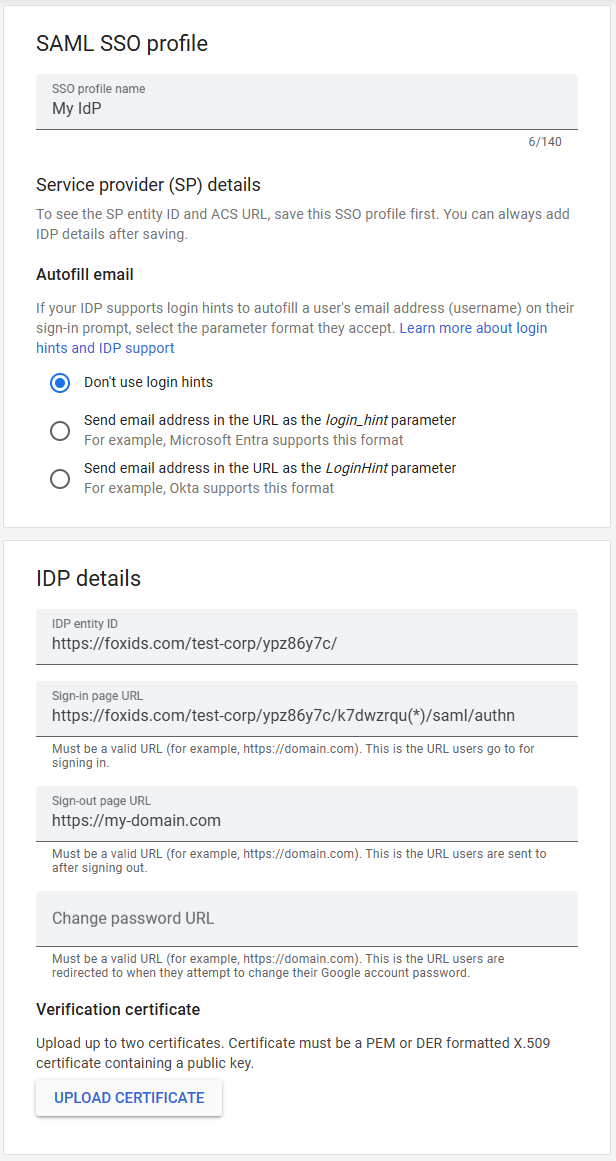Select the login_hint parameter option

point(60,431)
